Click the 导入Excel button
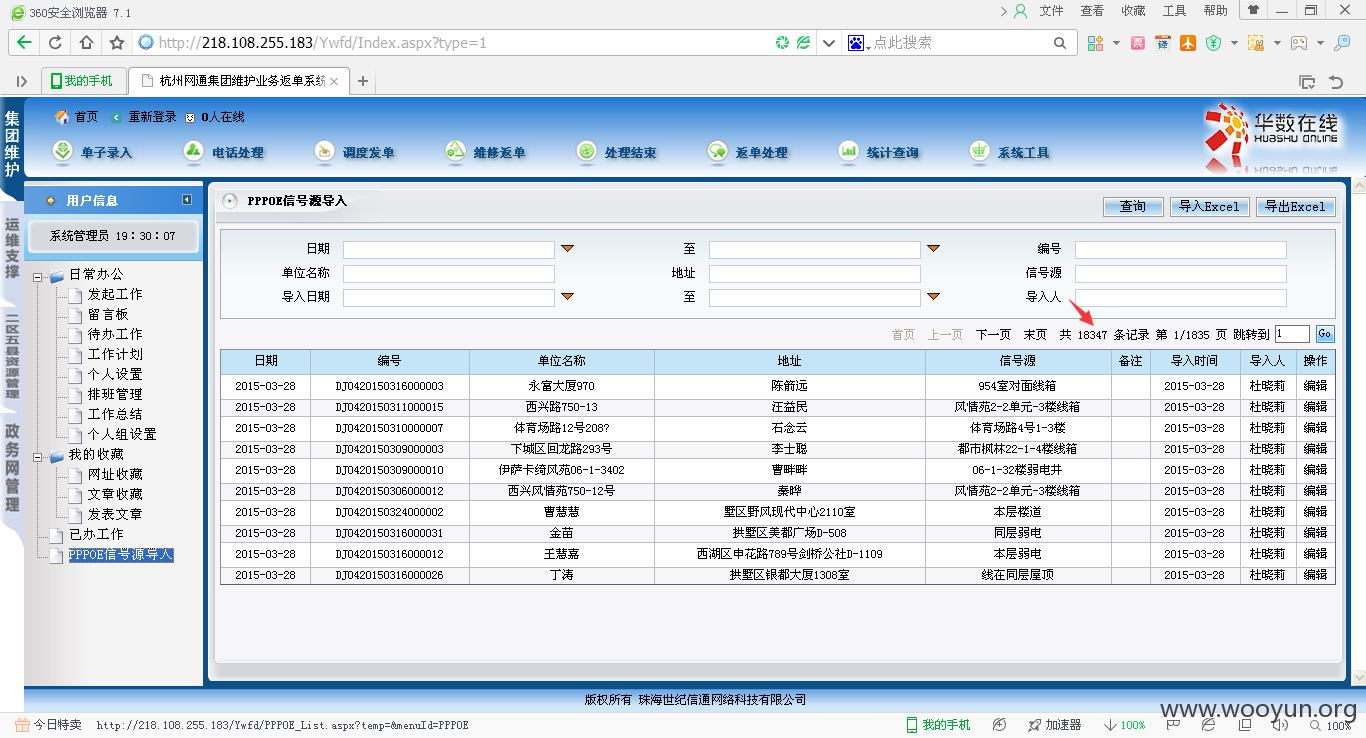This screenshot has width=1366, height=738. pos(1209,206)
